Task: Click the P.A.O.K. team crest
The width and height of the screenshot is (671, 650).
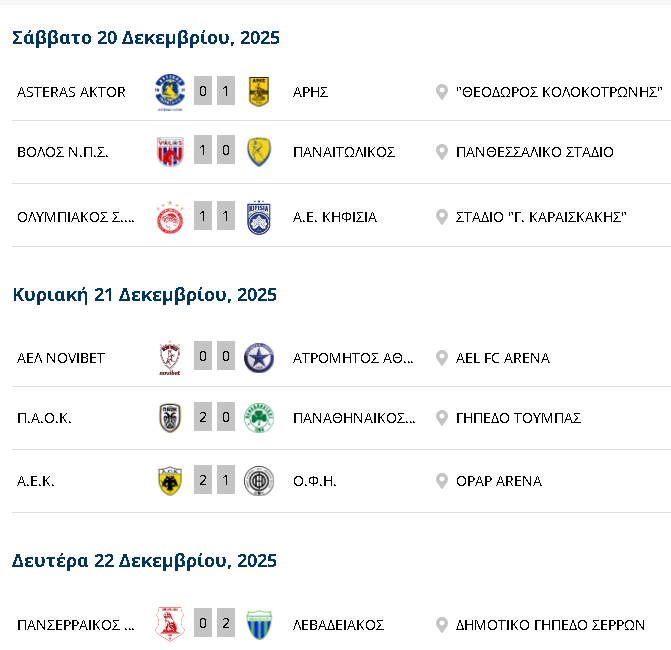Action: tap(170, 418)
